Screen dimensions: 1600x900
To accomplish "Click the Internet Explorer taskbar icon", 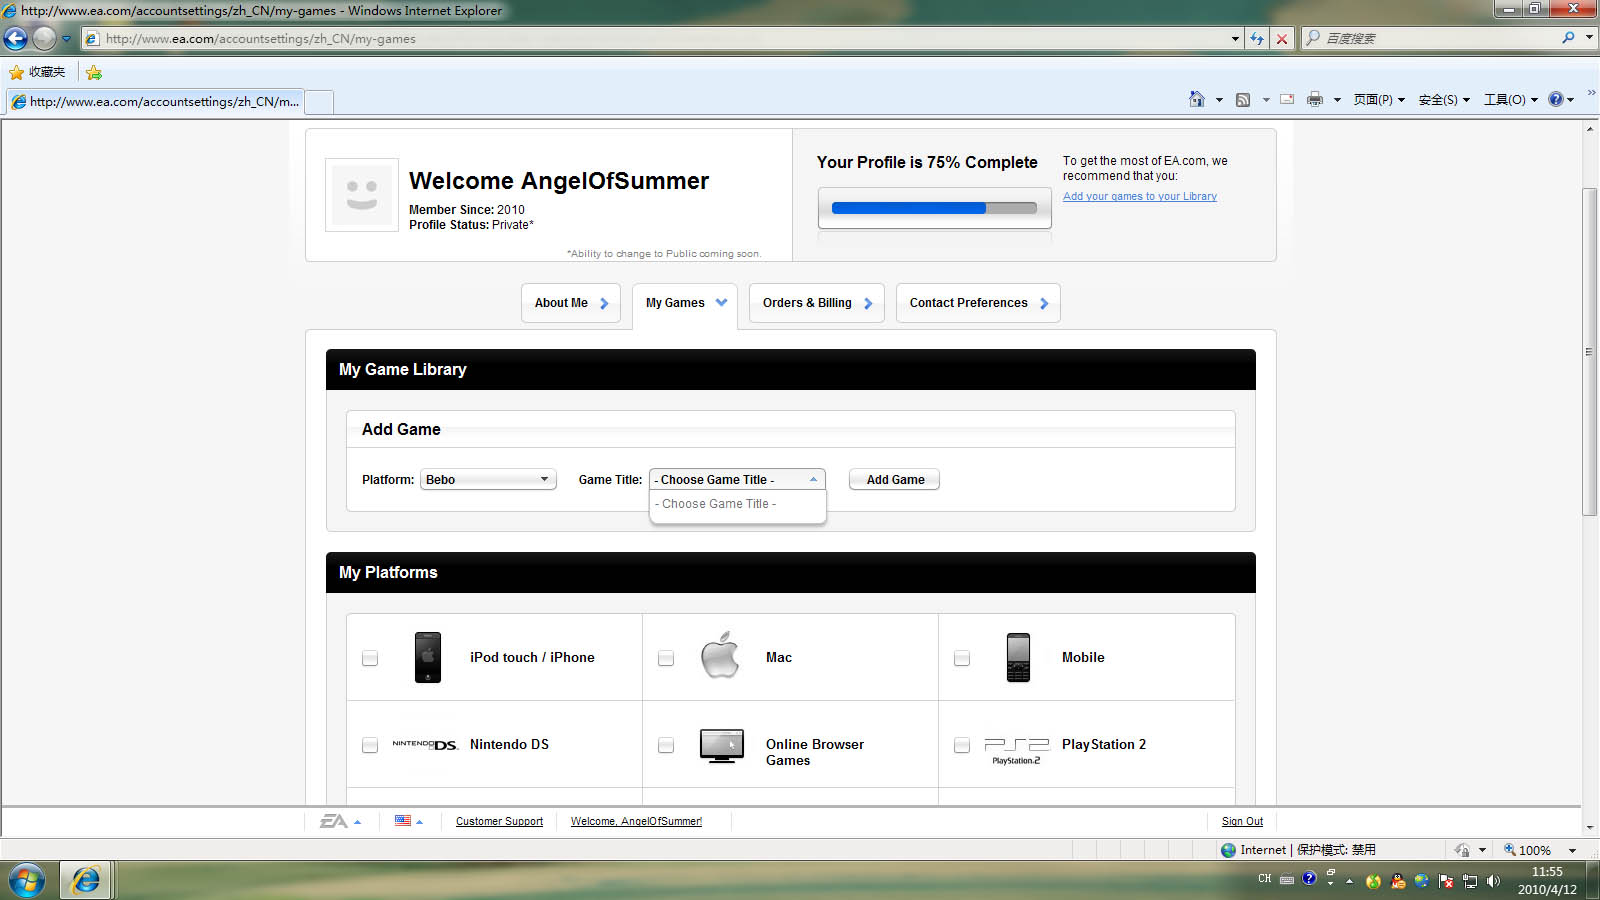I will (x=86, y=881).
